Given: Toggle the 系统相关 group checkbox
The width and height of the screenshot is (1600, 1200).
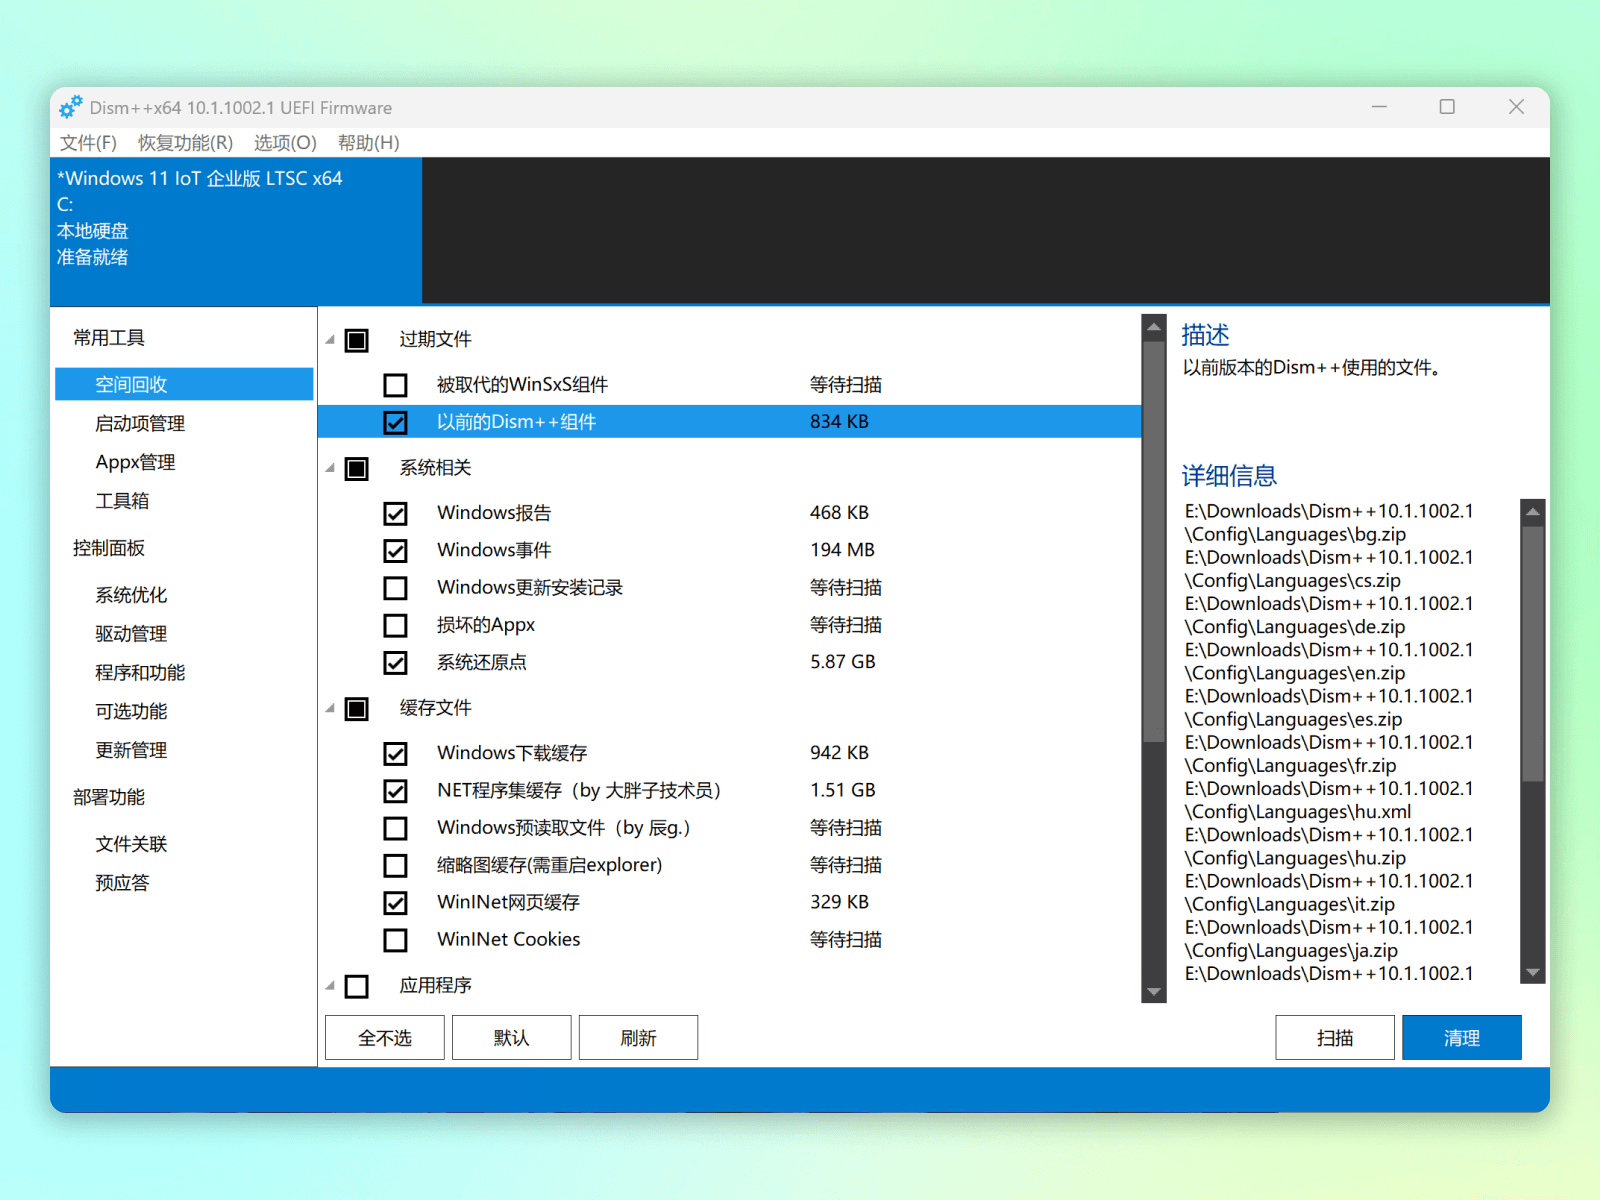Looking at the screenshot, I should [x=357, y=468].
